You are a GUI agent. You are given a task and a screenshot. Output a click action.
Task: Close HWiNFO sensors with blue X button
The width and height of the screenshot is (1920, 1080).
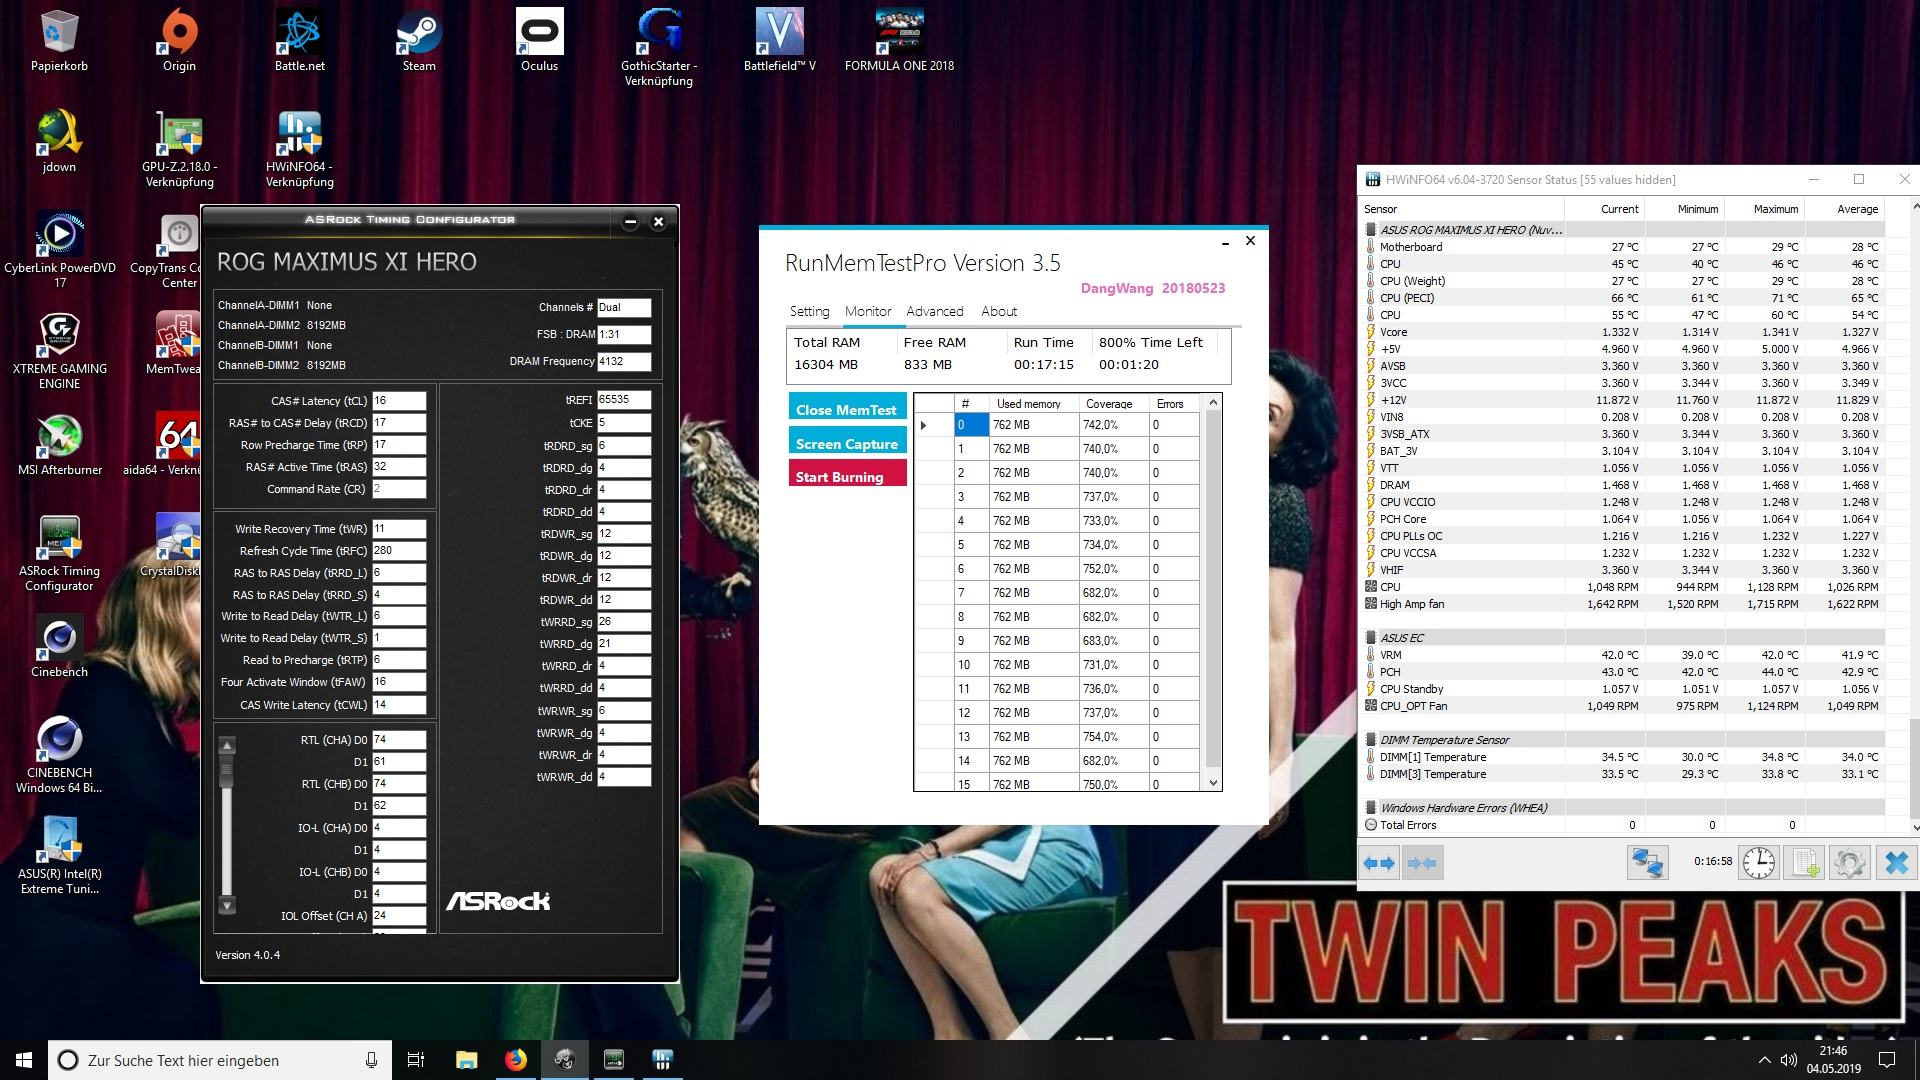[1896, 862]
